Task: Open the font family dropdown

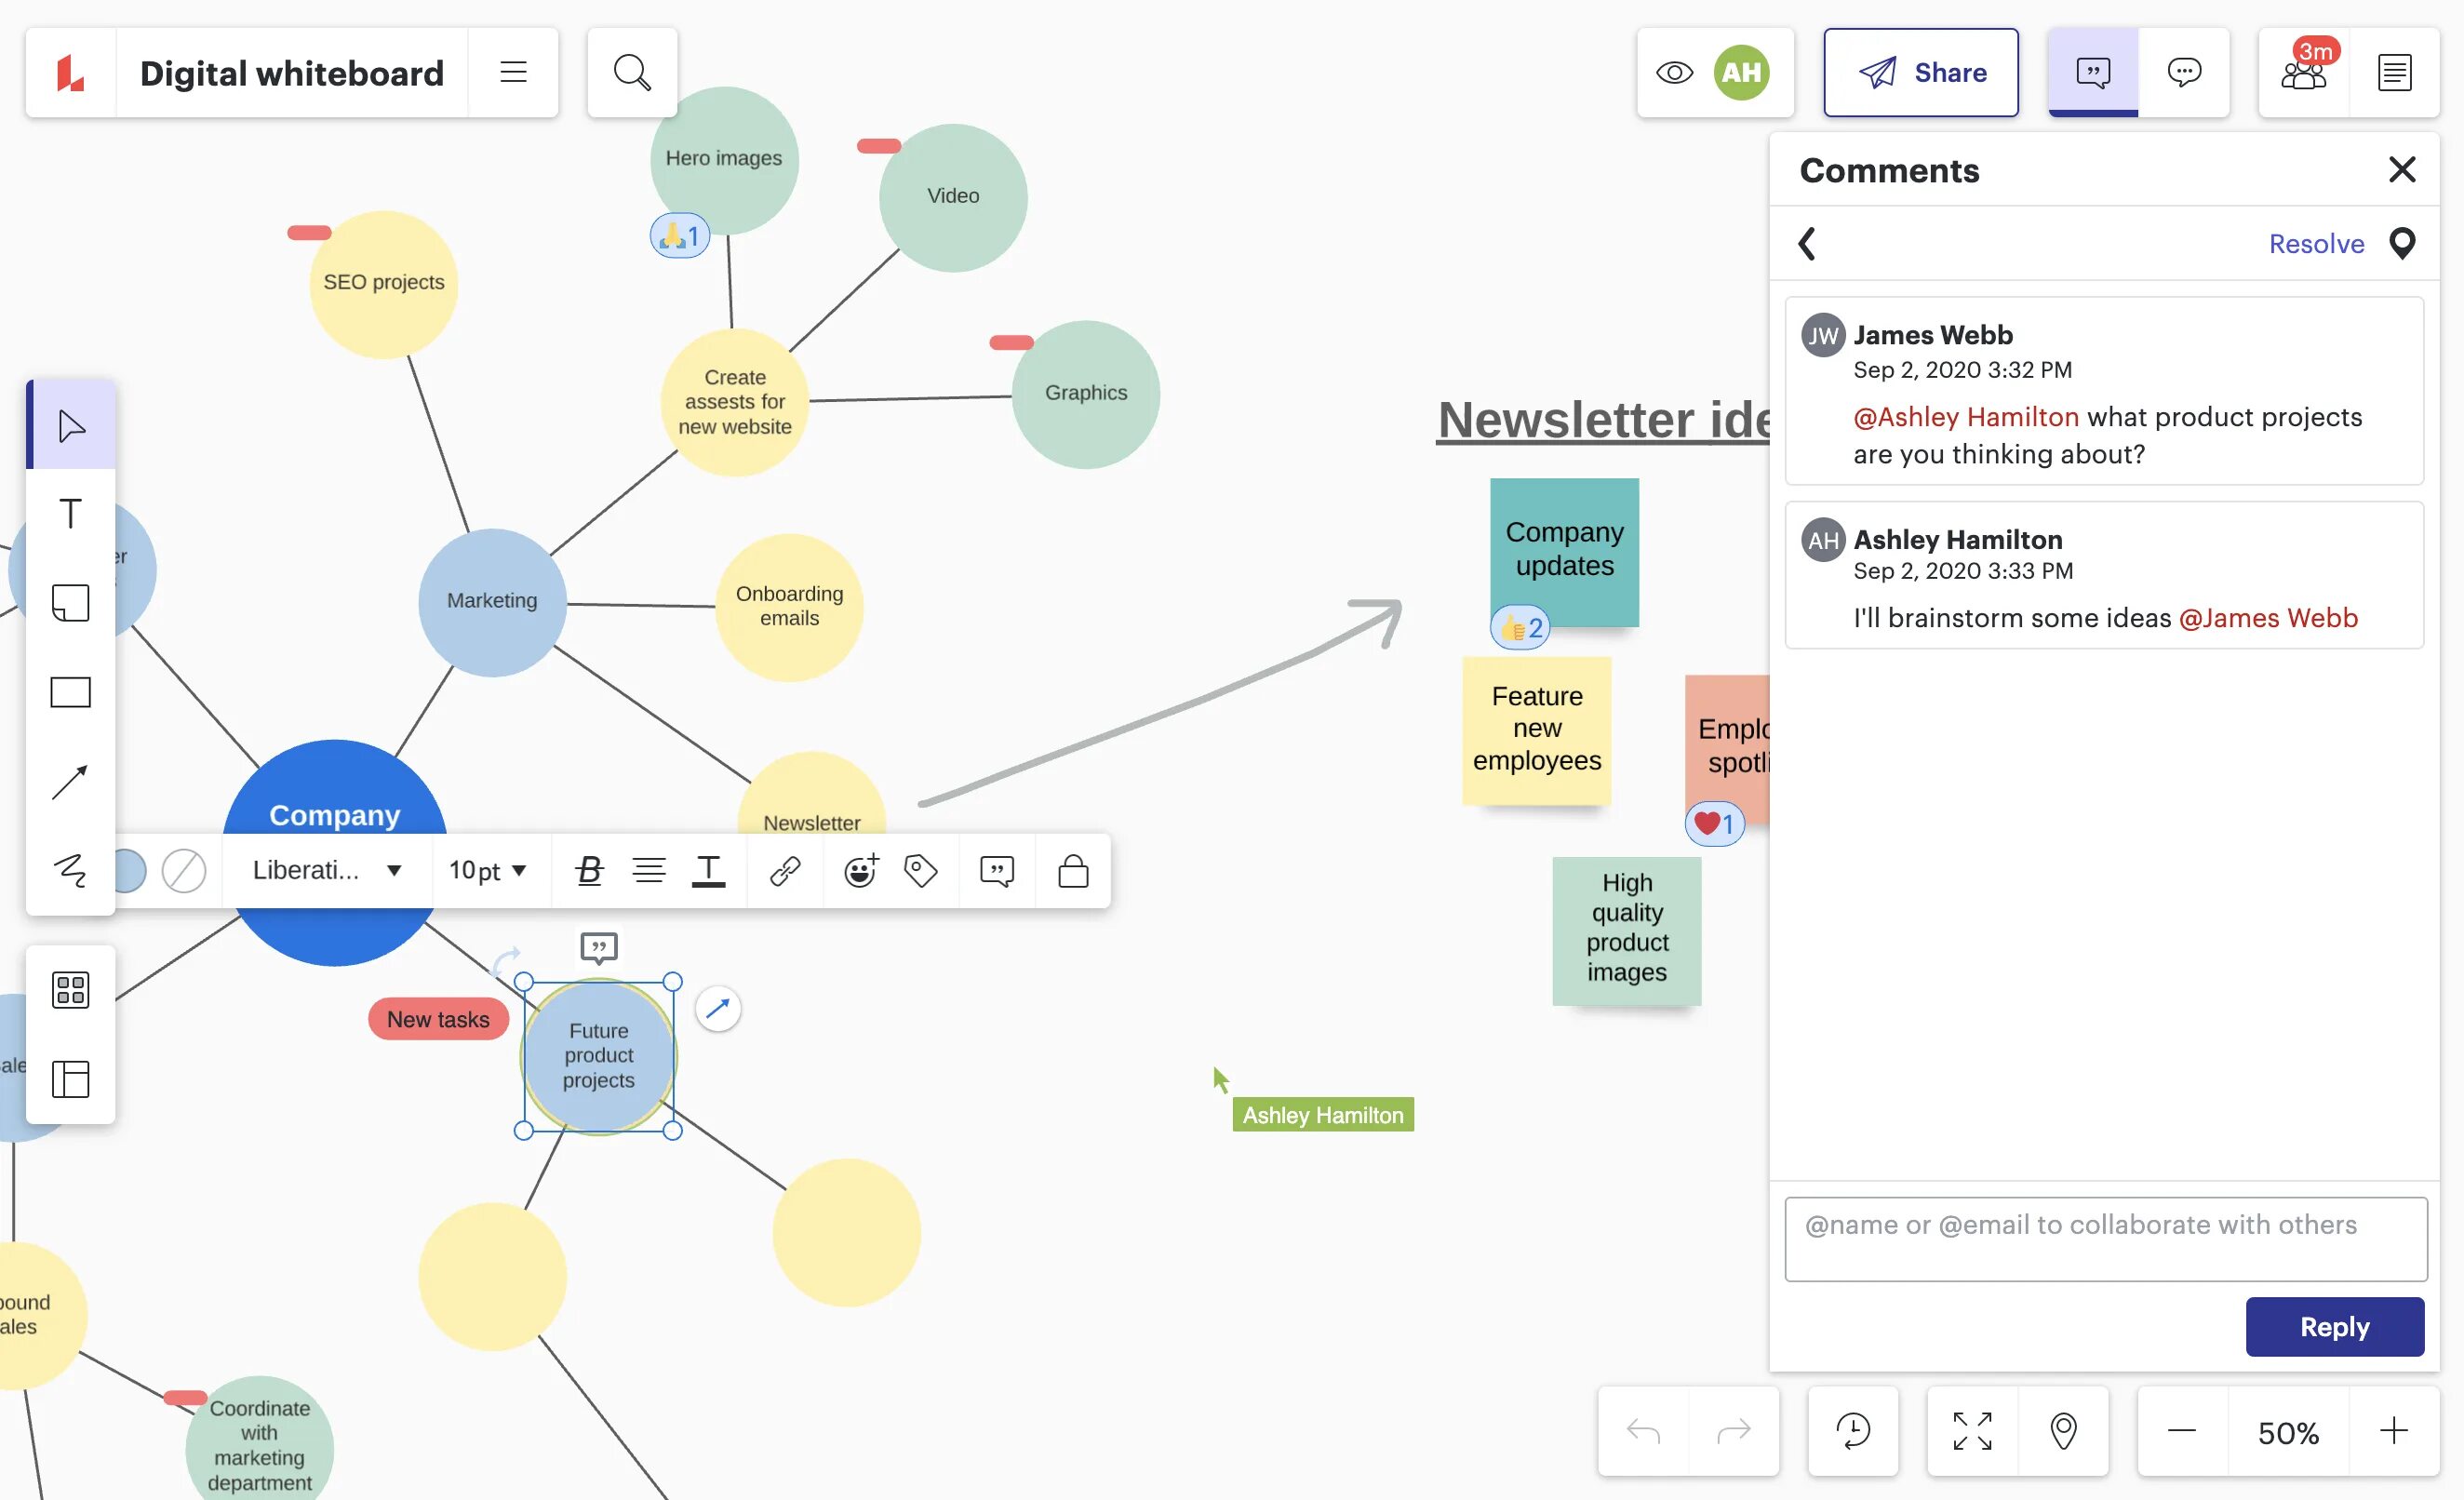Action: (x=324, y=870)
